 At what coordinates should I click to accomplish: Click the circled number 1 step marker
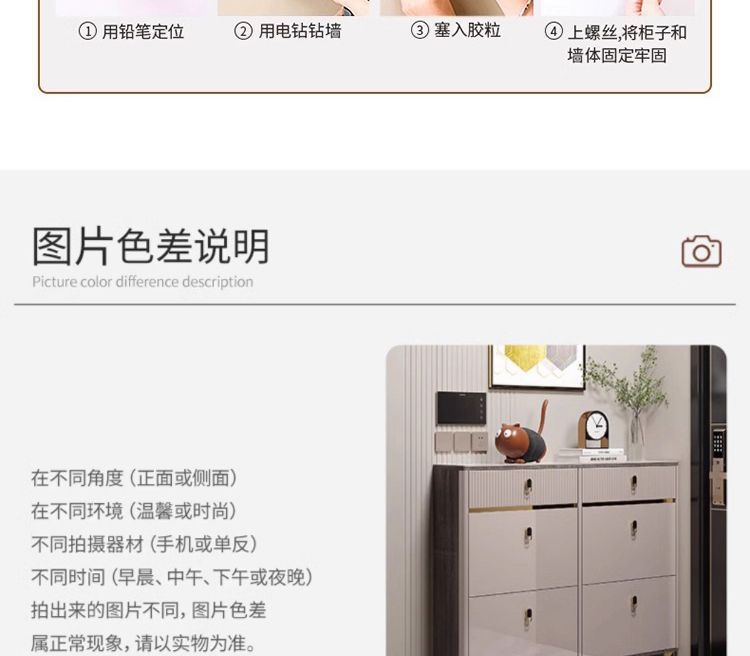click(x=88, y=32)
